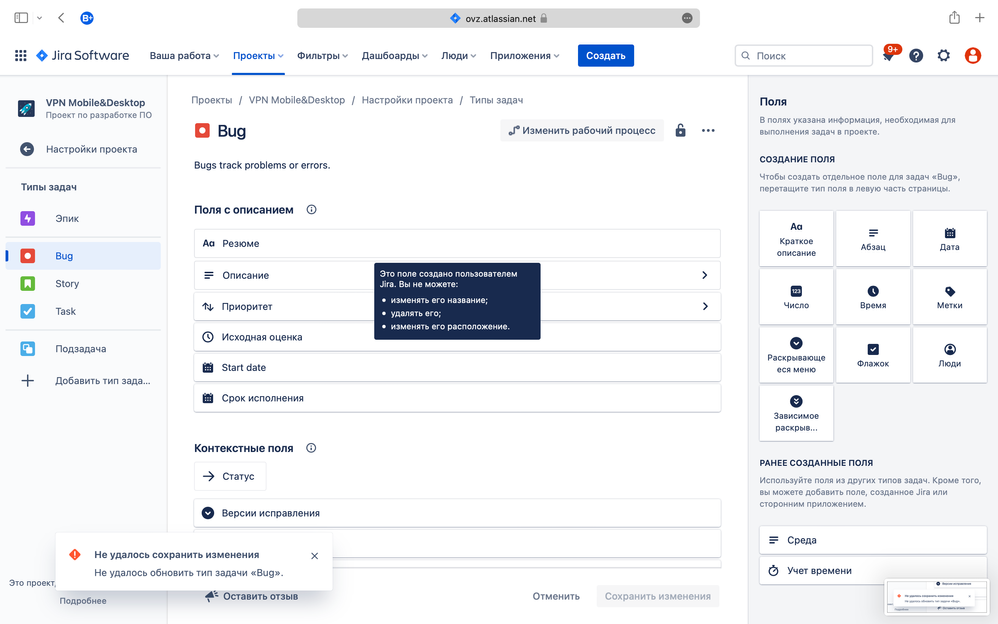The height and width of the screenshot is (624, 998).
Task: Click Изменить рабочий процесс button
Action: click(582, 131)
